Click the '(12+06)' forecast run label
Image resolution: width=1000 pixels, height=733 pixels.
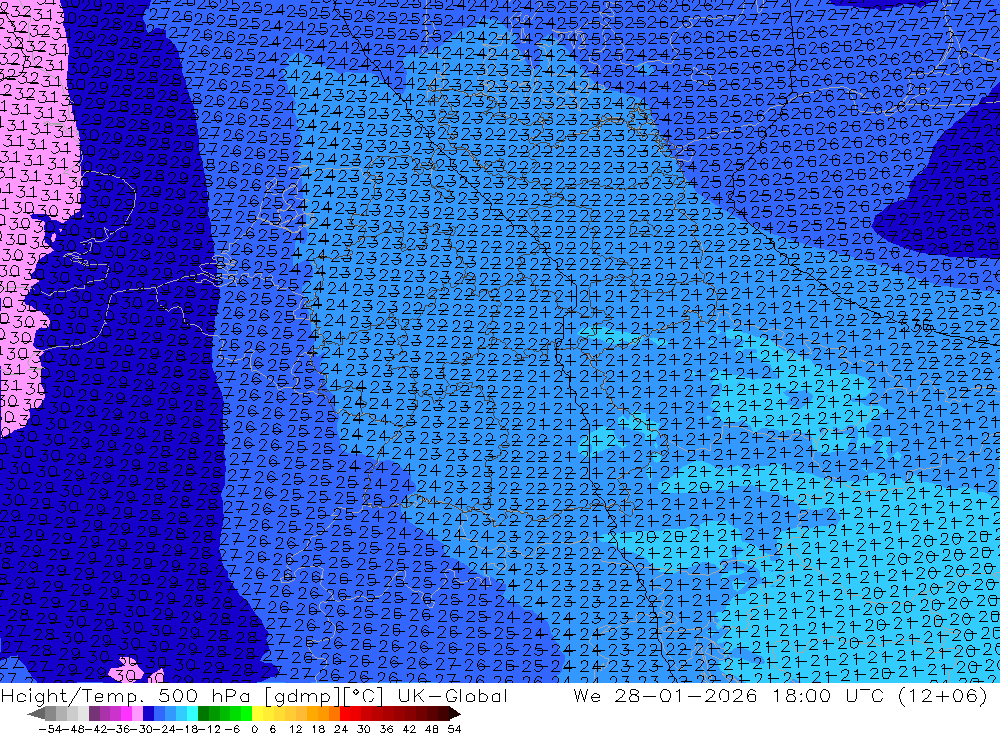(x=943, y=695)
